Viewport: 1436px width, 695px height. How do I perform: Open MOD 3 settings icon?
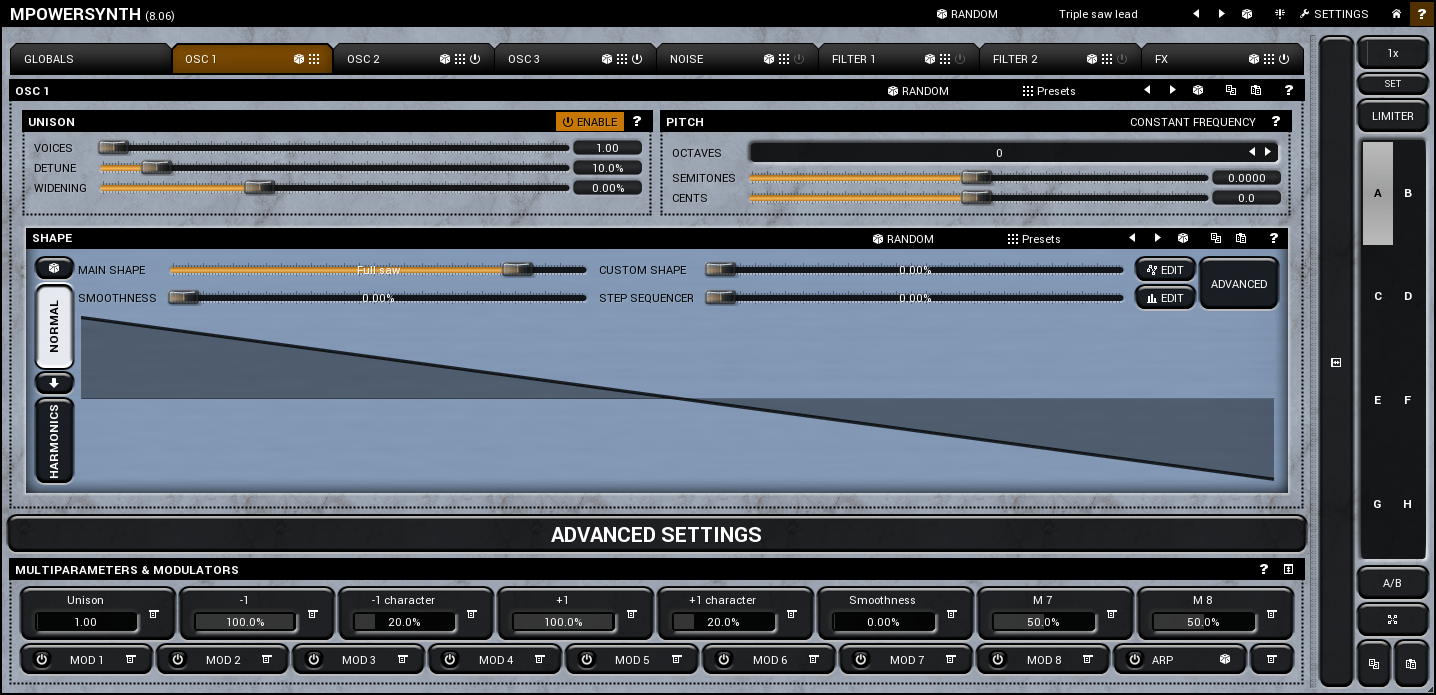pyautogui.click(x=403, y=659)
